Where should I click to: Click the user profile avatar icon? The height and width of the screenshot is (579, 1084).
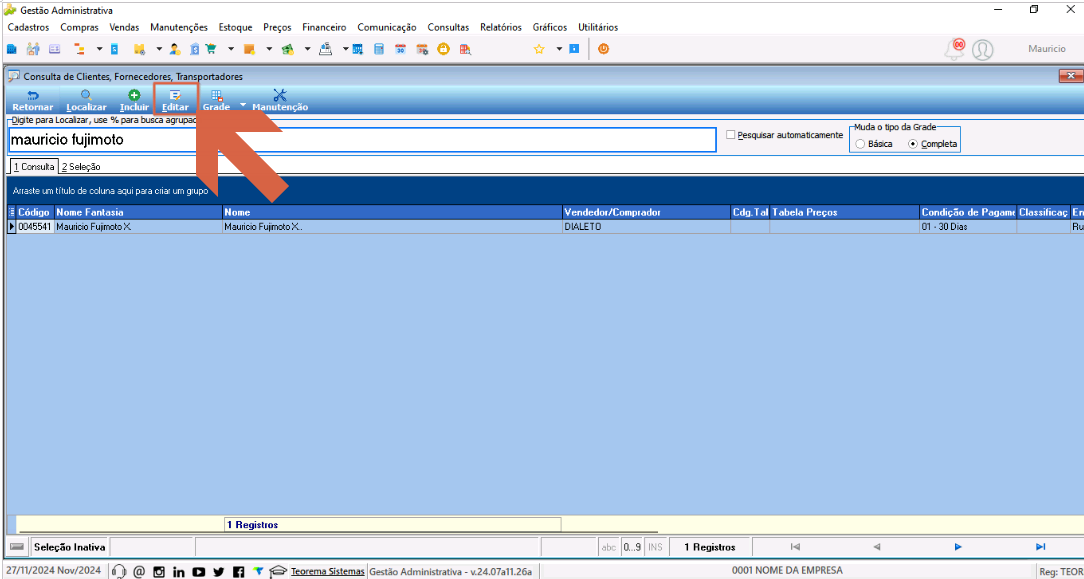(x=982, y=50)
